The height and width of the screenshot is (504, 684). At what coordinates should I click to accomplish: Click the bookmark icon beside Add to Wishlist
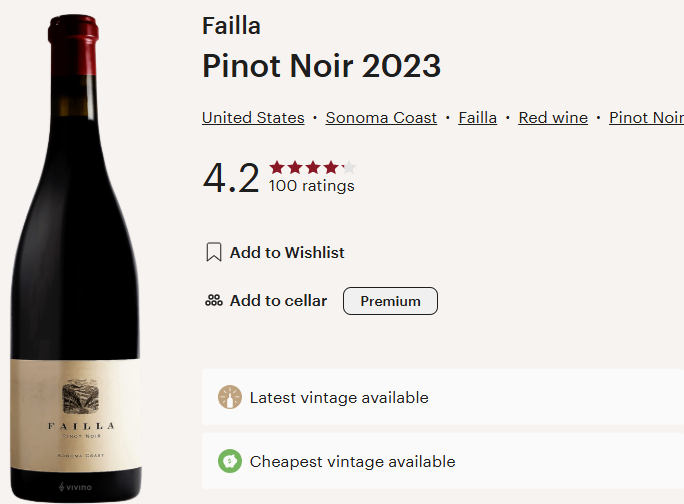(x=213, y=252)
